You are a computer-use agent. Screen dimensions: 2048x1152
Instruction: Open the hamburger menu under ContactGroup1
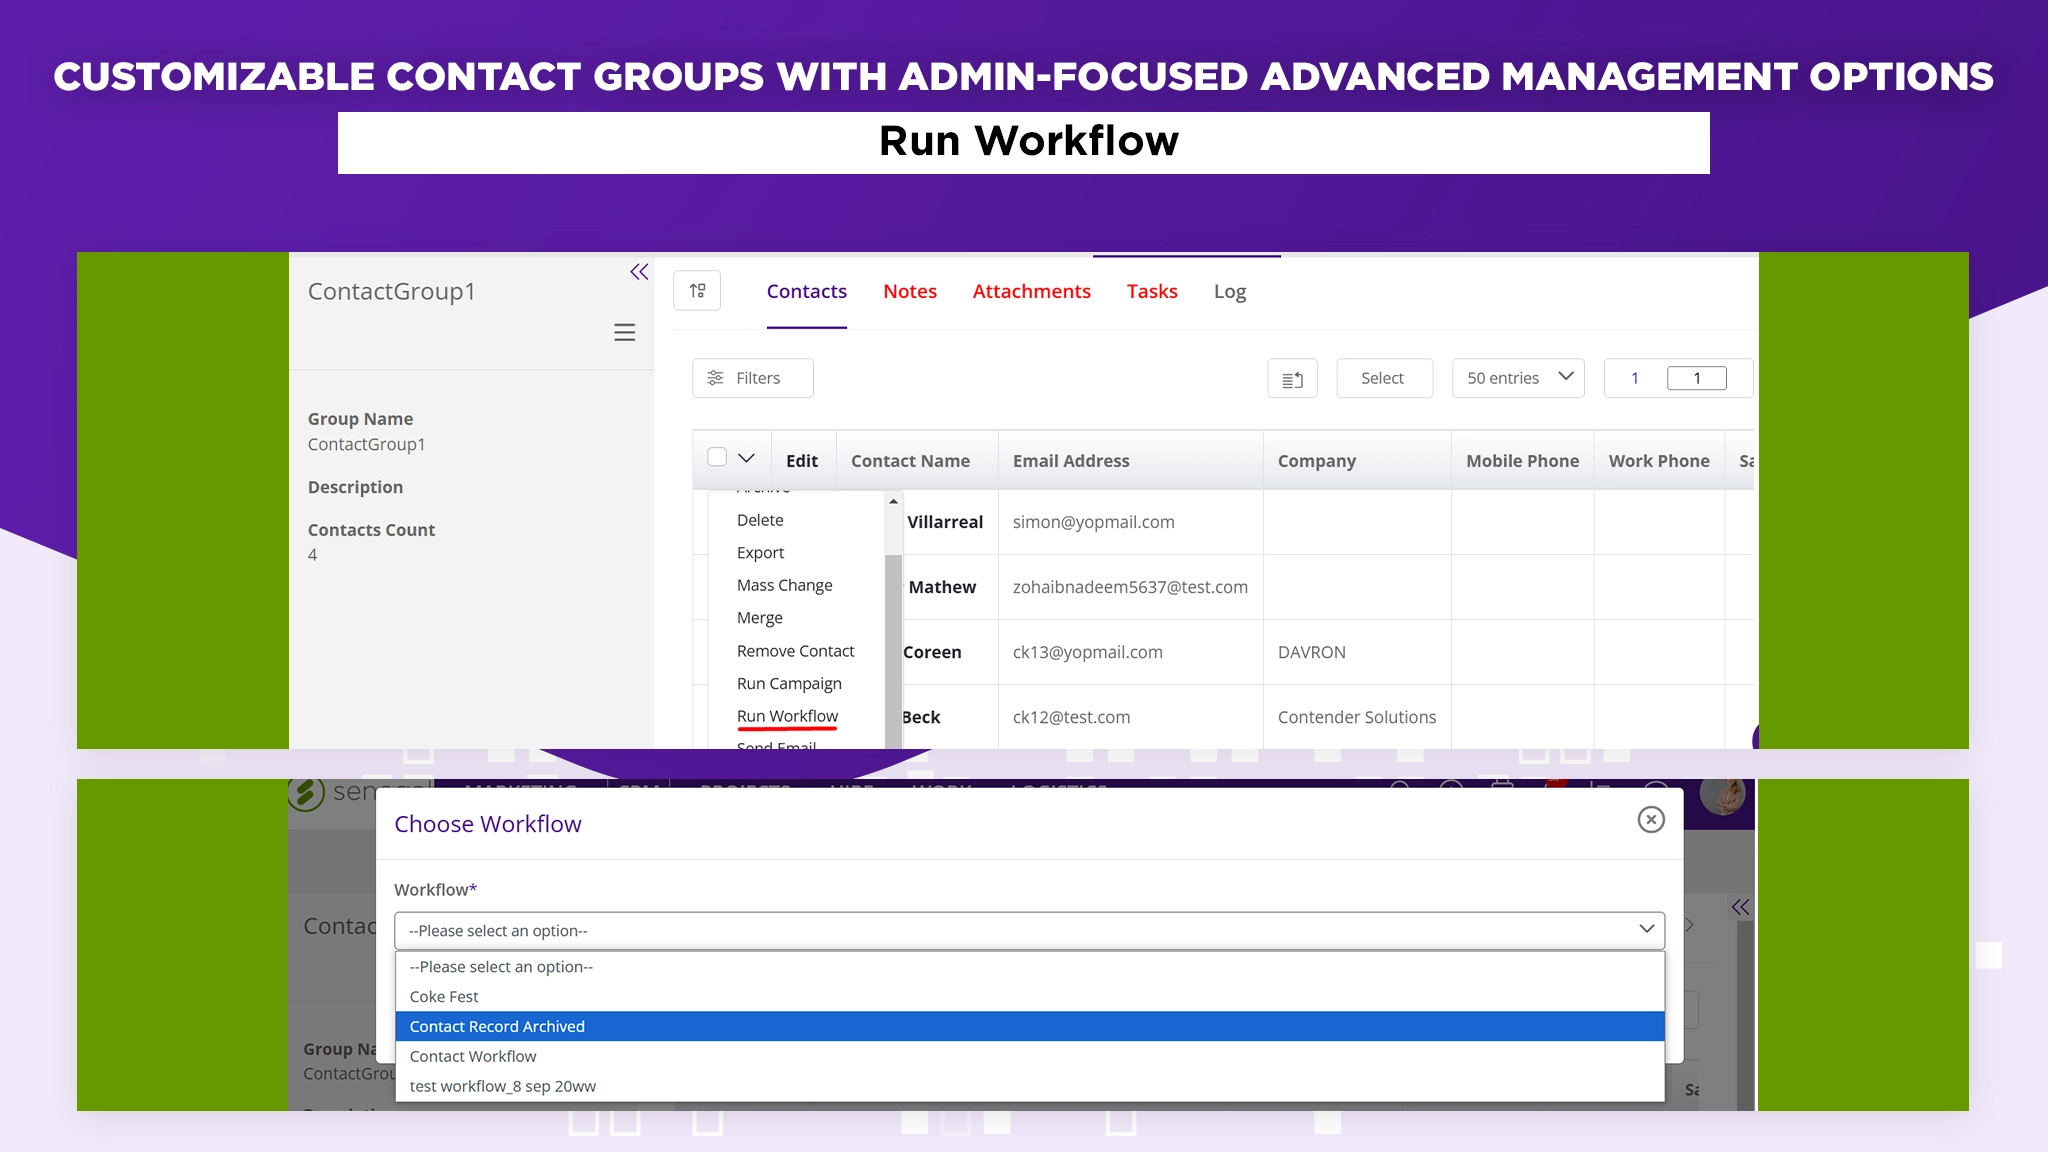pos(624,332)
